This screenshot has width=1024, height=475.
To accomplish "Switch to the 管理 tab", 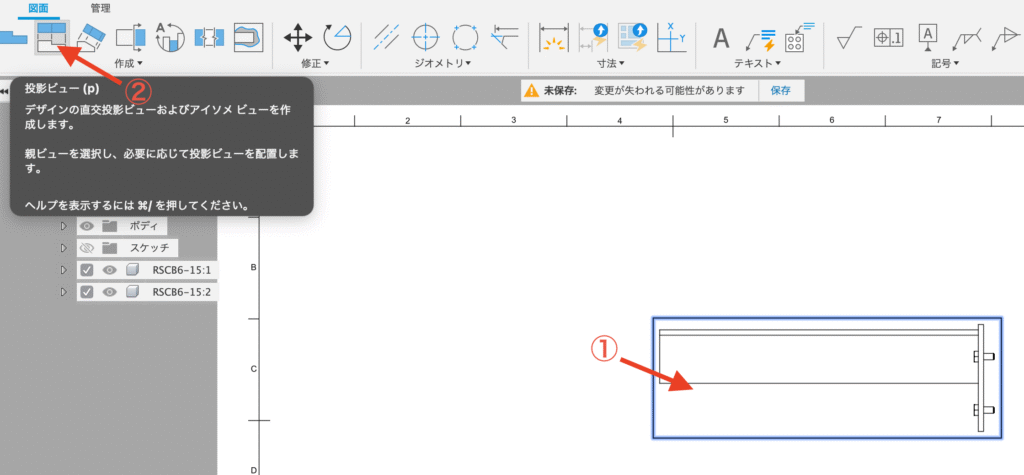I will point(100,8).
